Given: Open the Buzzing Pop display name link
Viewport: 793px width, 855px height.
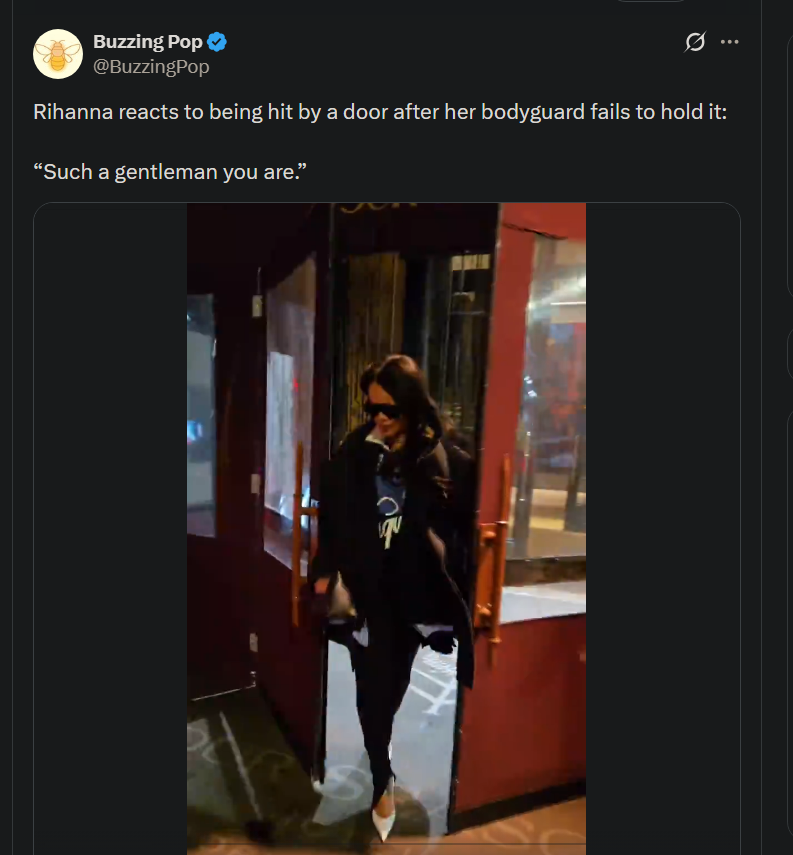Looking at the screenshot, I should tap(148, 42).
